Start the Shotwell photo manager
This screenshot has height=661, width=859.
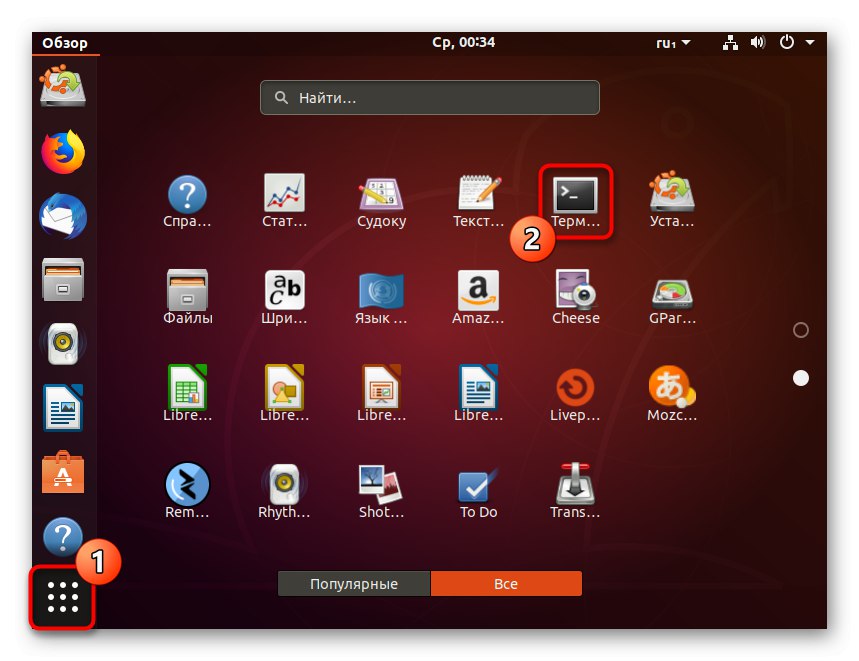(x=381, y=483)
